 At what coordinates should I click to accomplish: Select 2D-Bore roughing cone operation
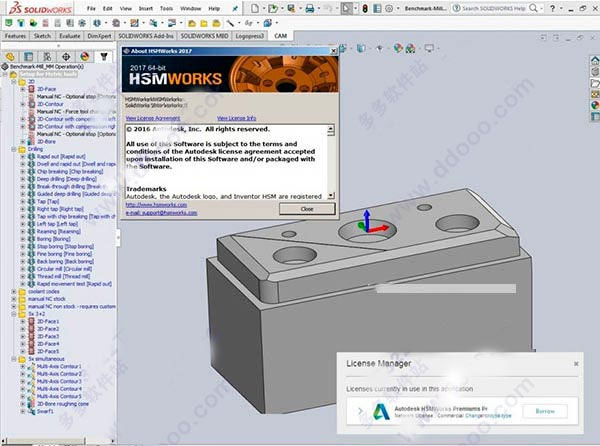[x=63, y=404]
